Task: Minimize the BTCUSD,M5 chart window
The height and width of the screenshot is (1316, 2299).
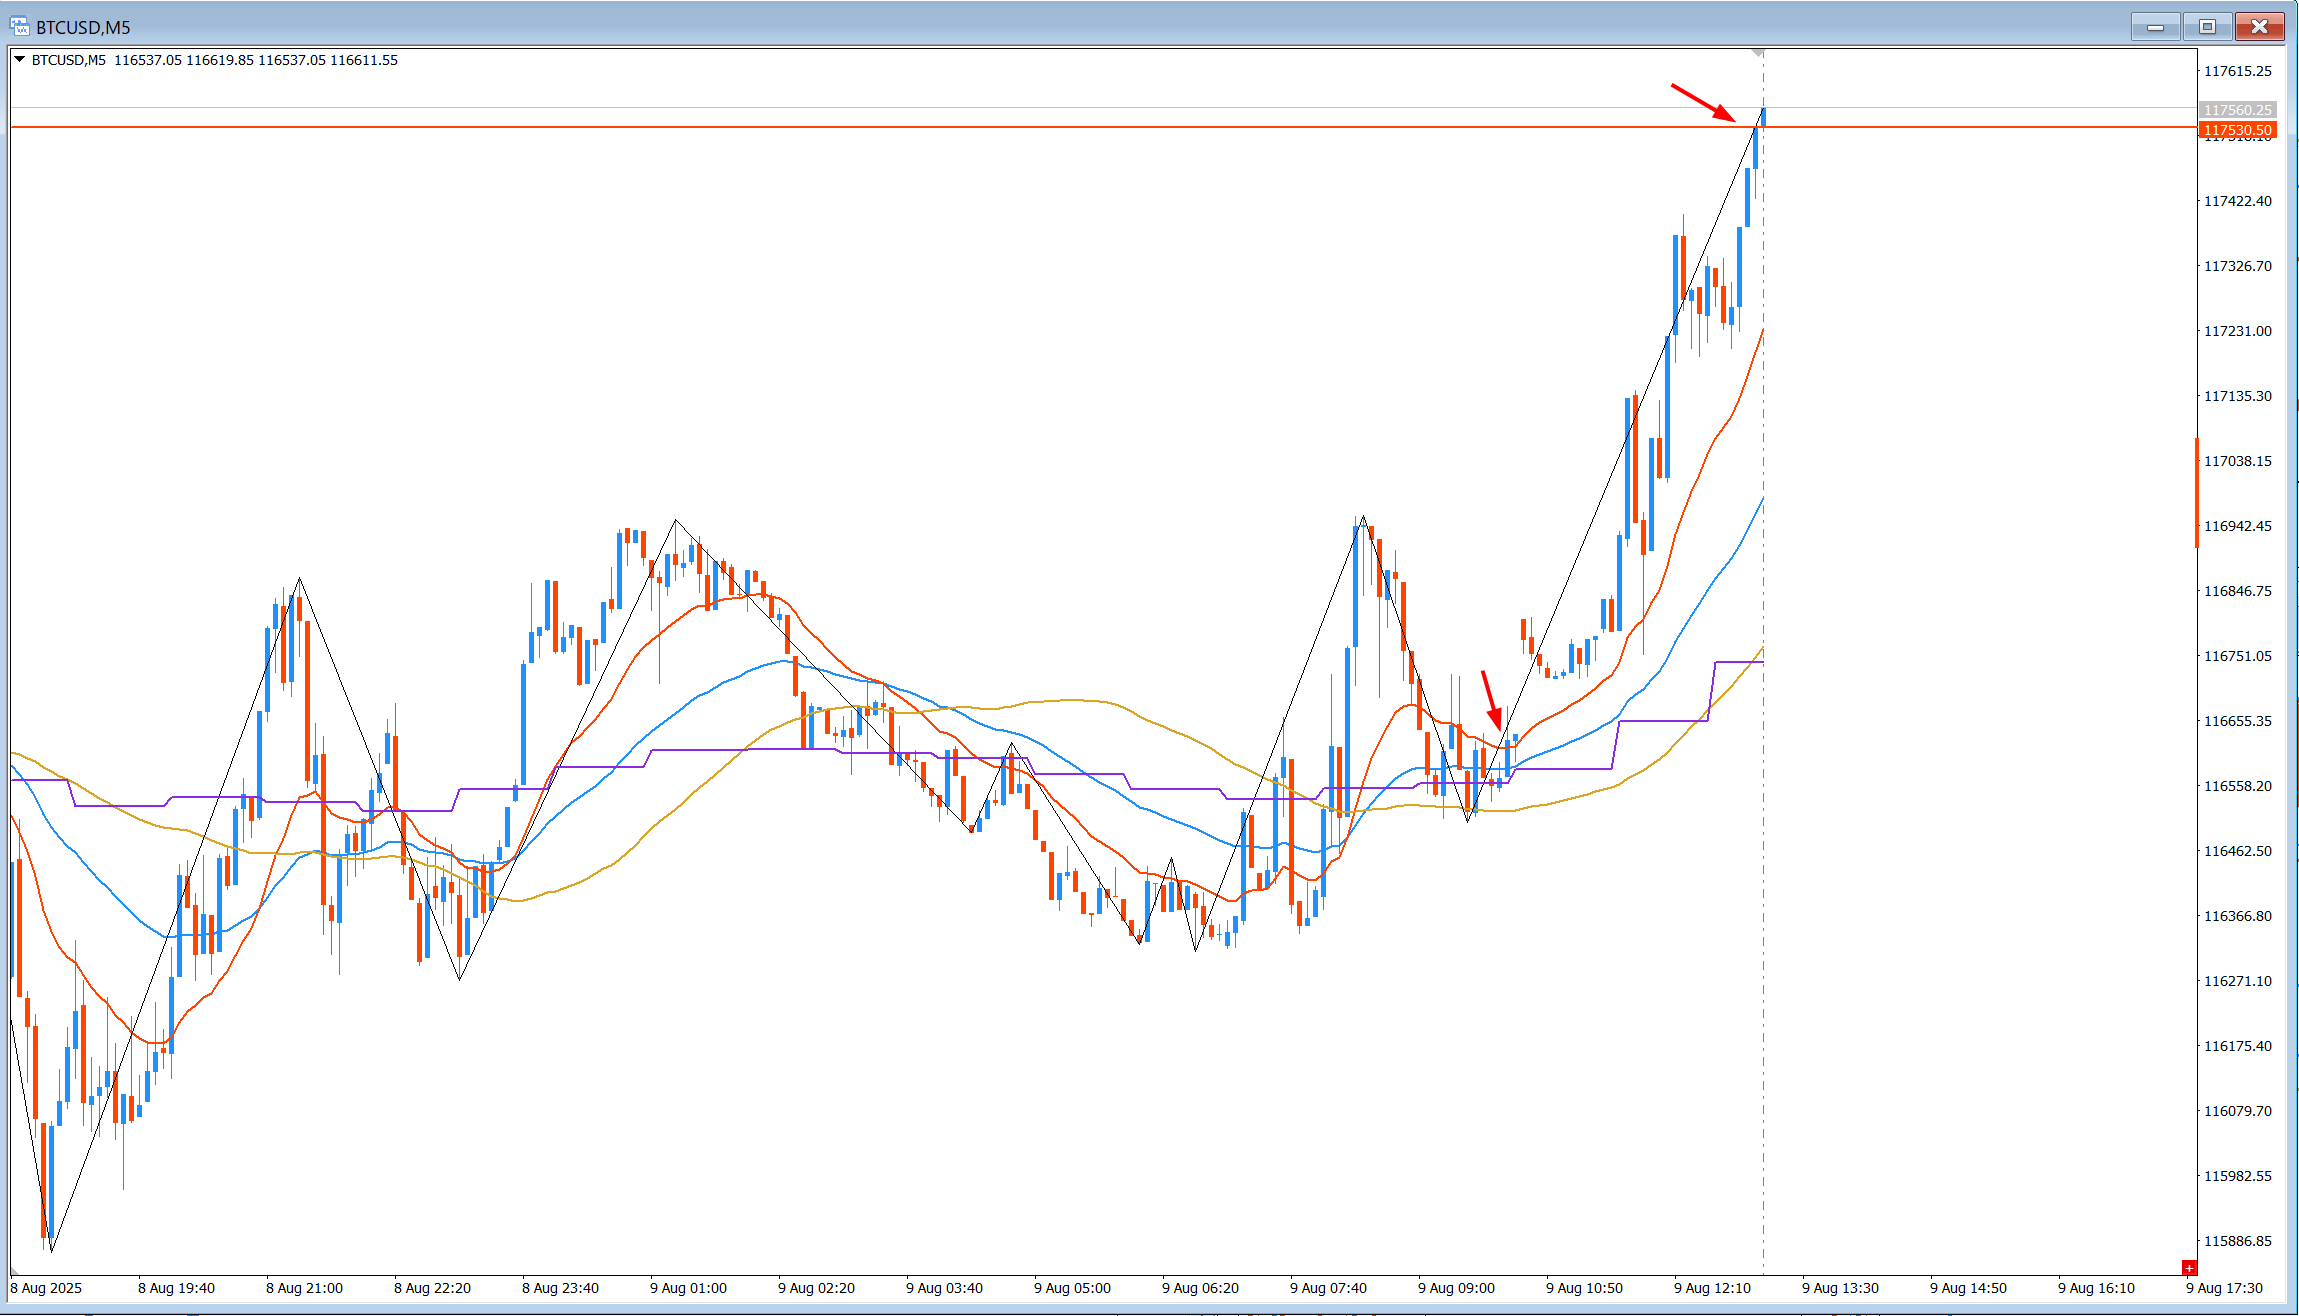Action: coord(2155,27)
